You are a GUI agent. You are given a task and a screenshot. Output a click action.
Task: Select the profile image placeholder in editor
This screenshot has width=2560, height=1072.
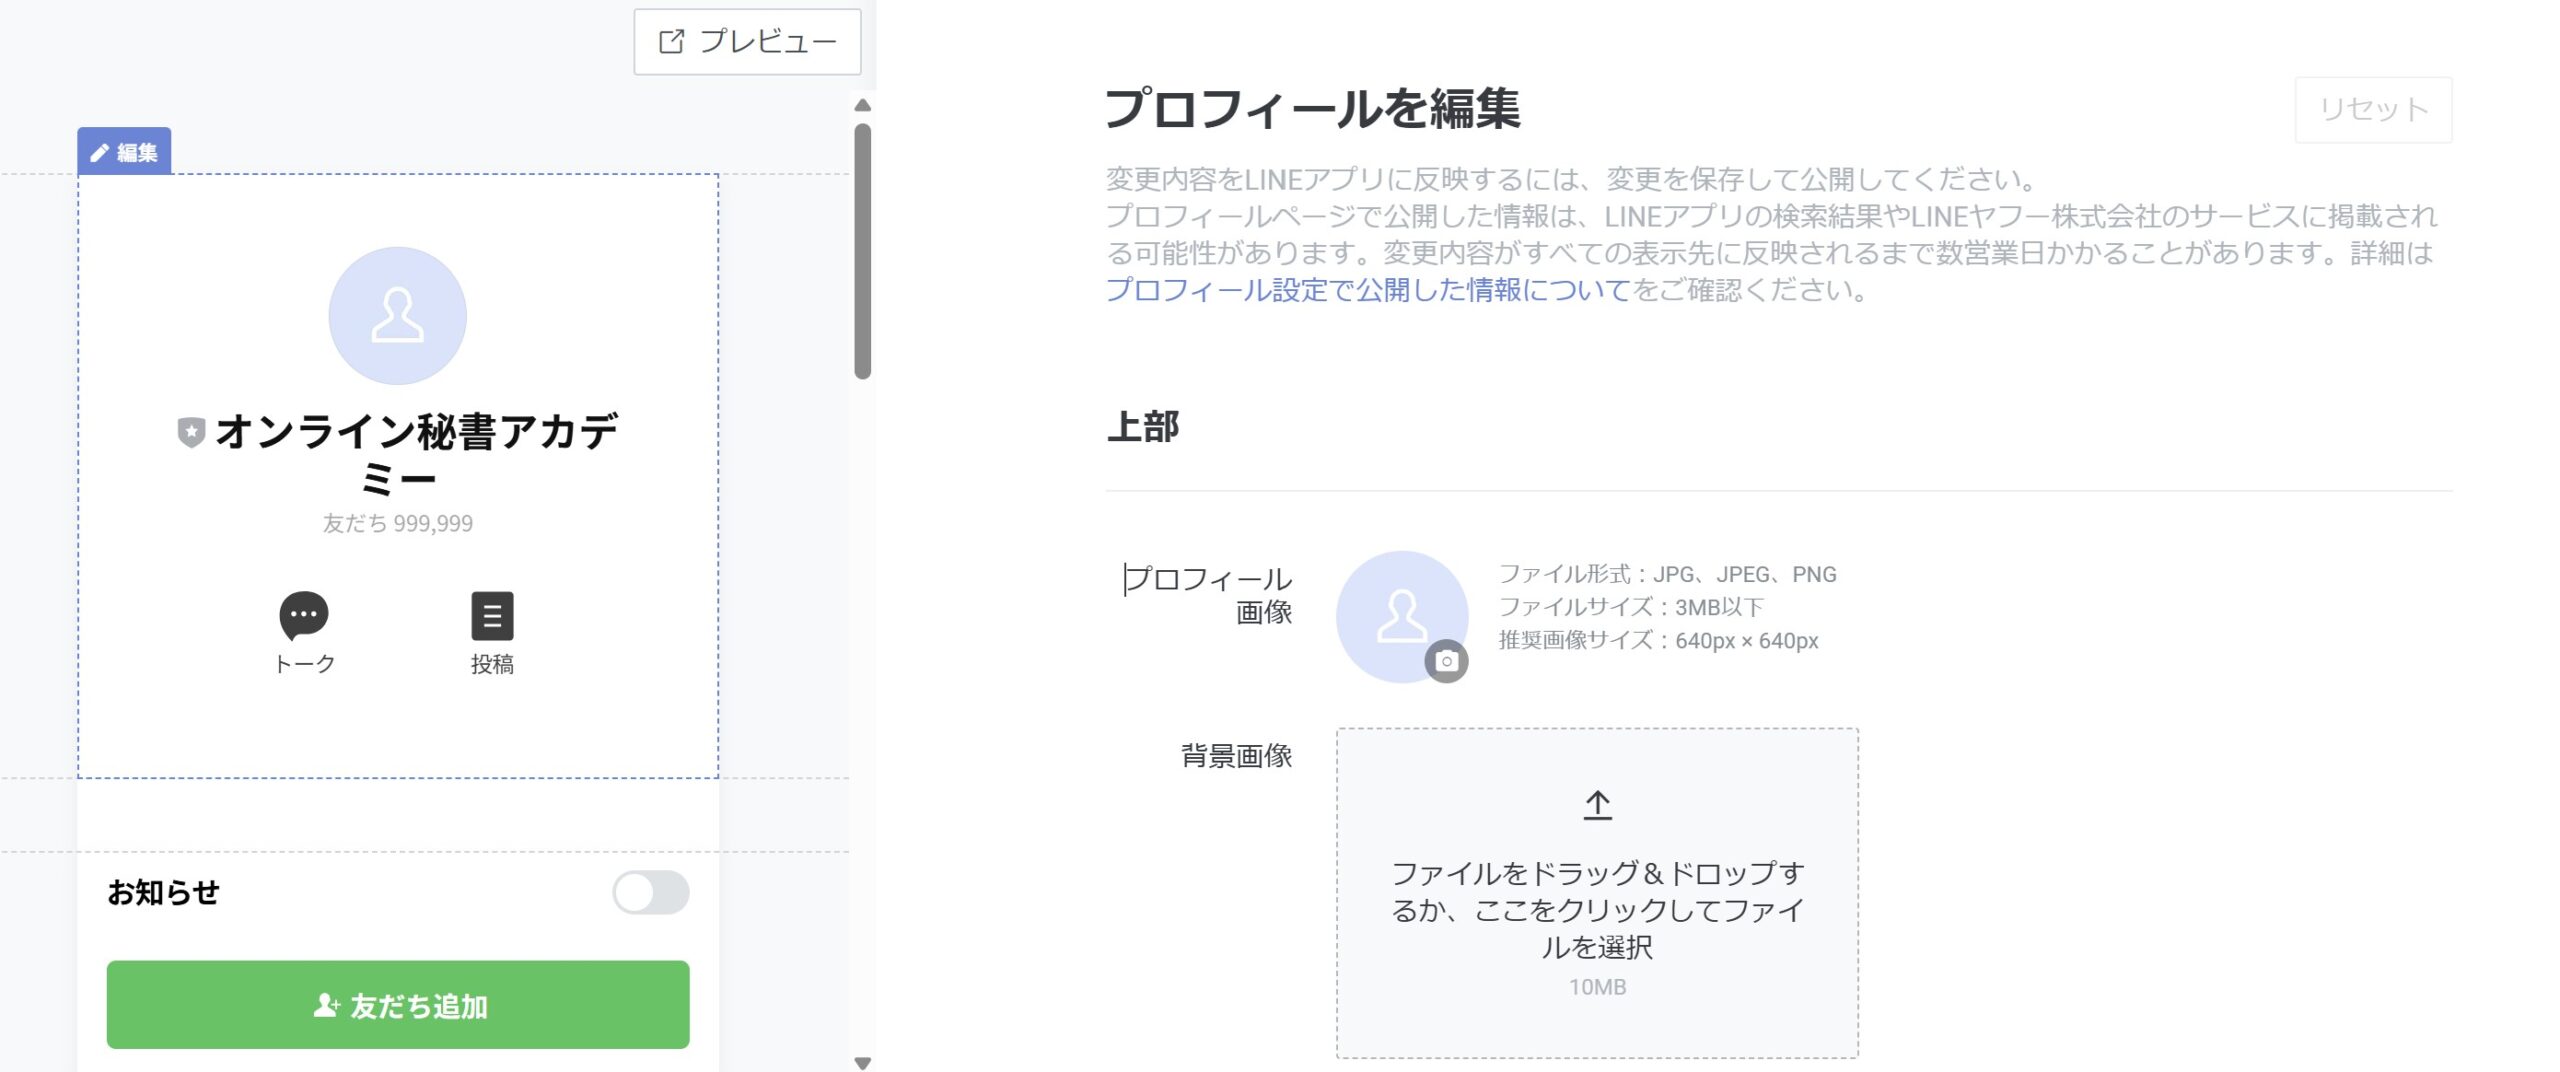[1401, 616]
